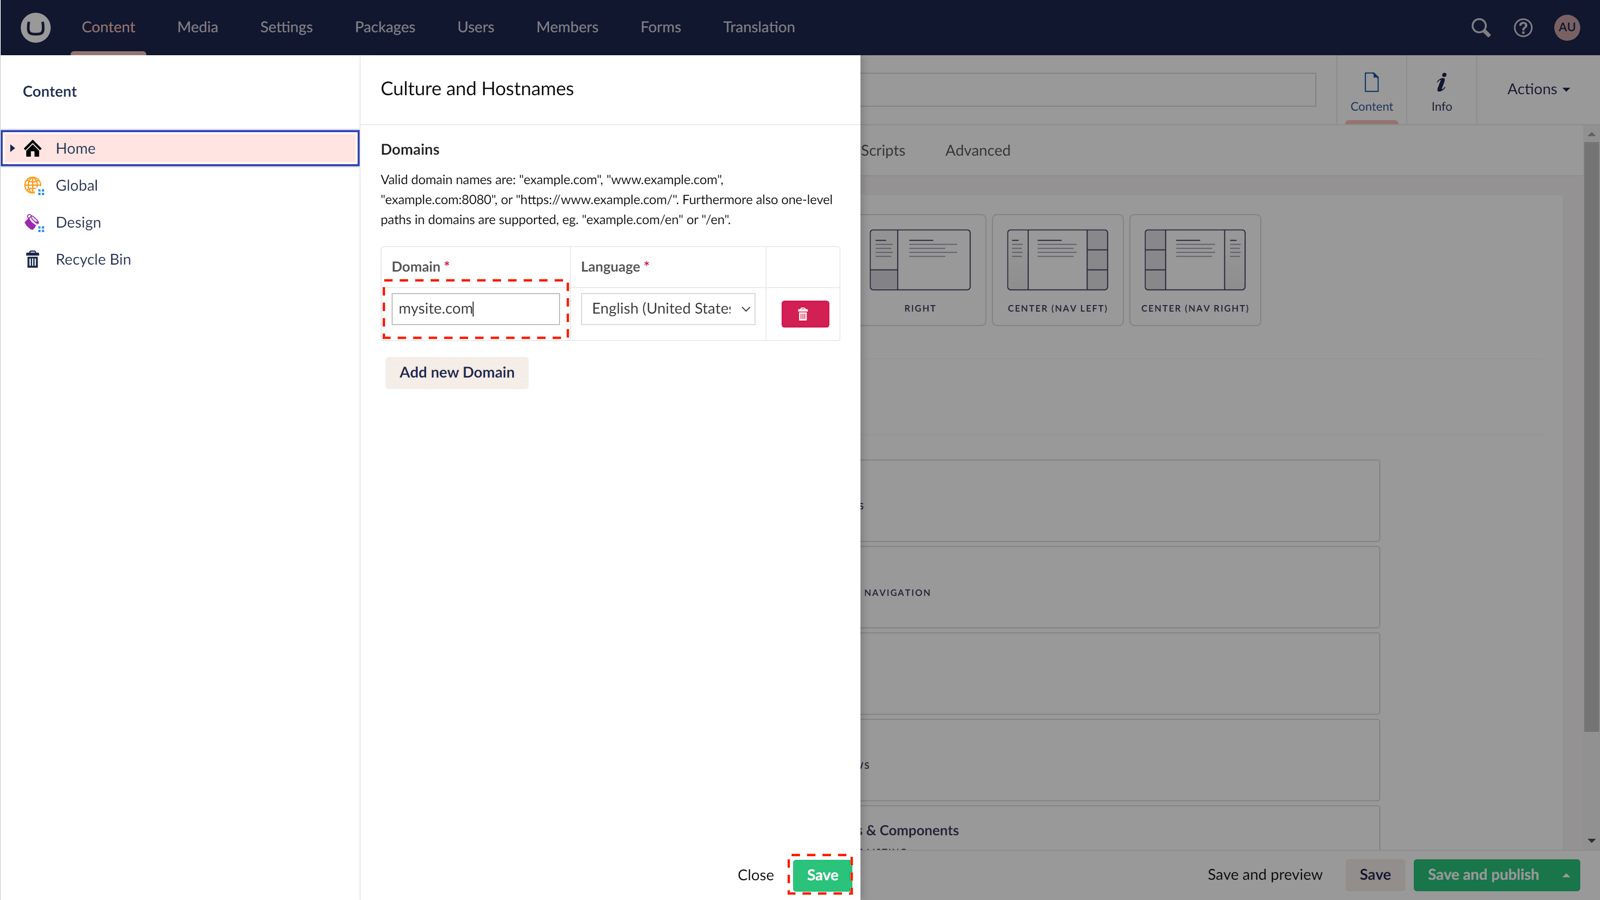The image size is (1600, 900).
Task: Click the Home house icon
Action: click(x=33, y=148)
